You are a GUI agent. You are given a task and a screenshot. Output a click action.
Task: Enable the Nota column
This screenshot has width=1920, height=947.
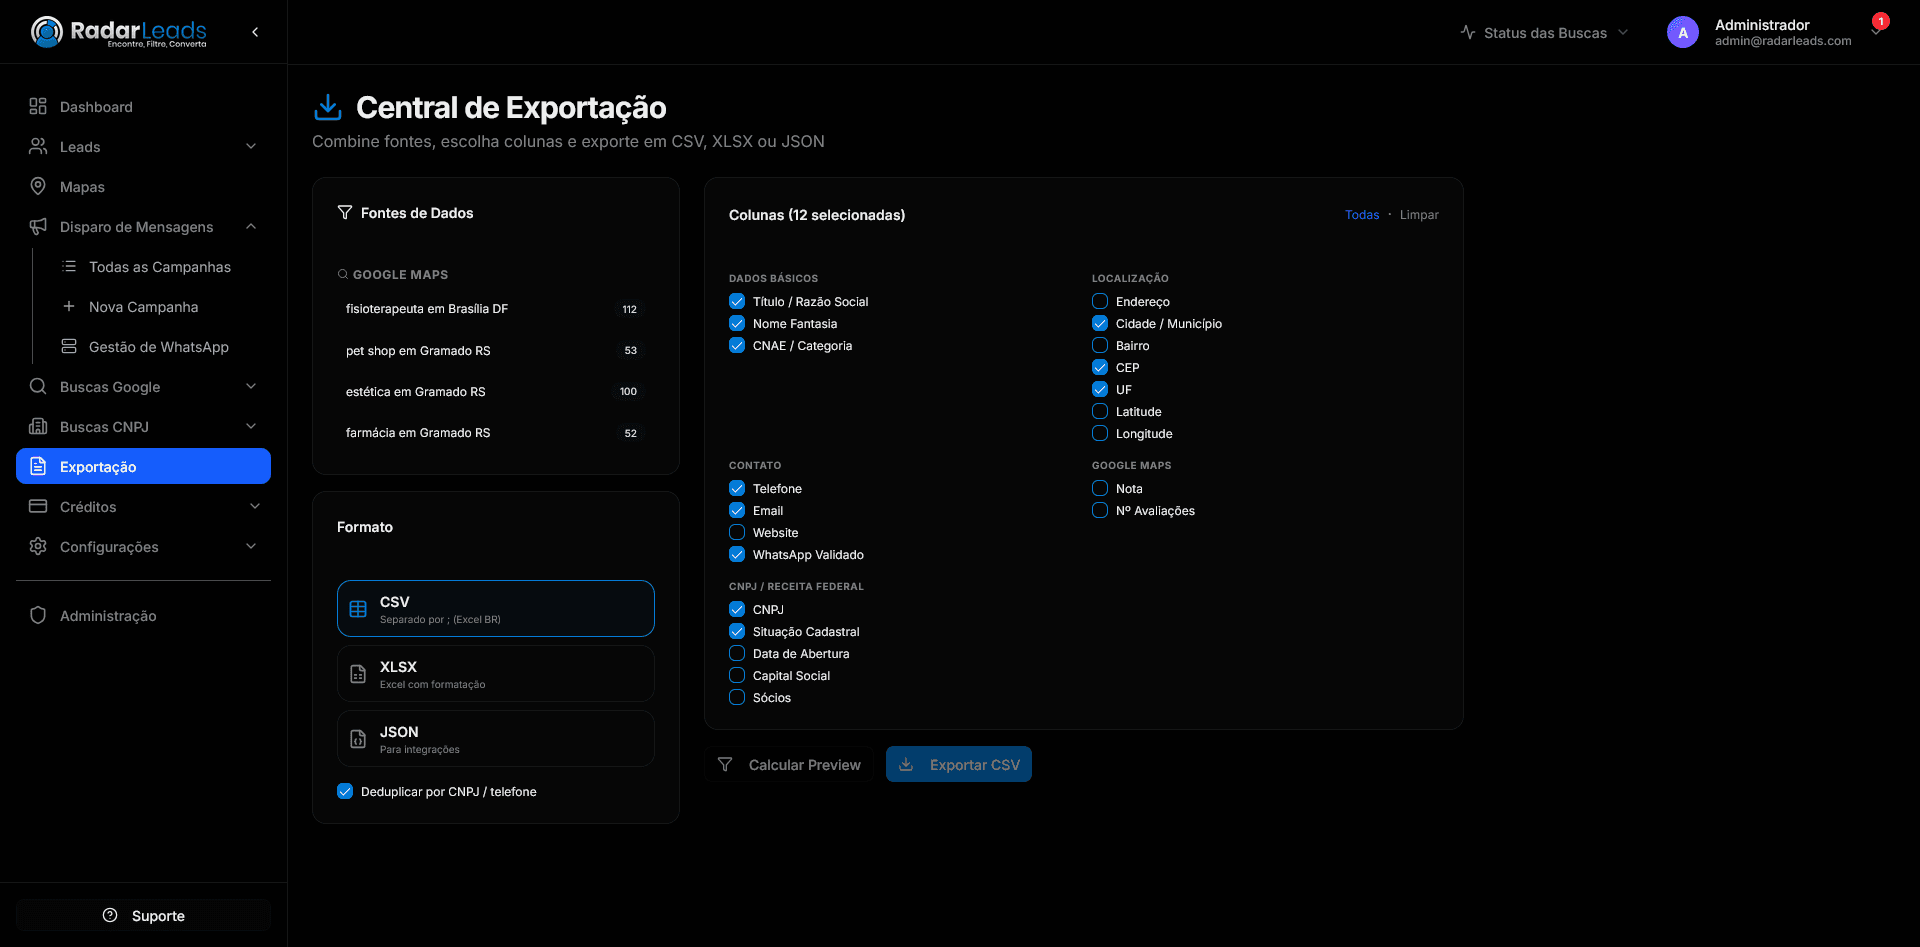(1100, 488)
